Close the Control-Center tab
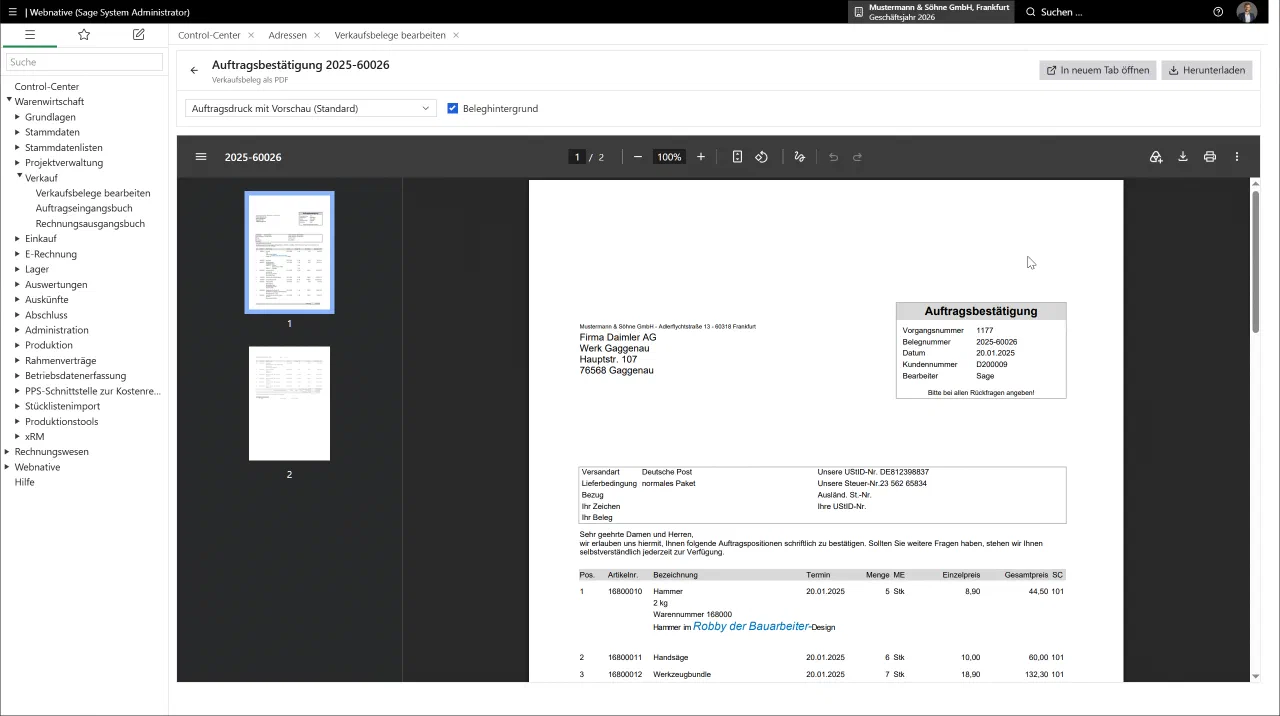Viewport: 1280px width, 716px height. click(251, 35)
